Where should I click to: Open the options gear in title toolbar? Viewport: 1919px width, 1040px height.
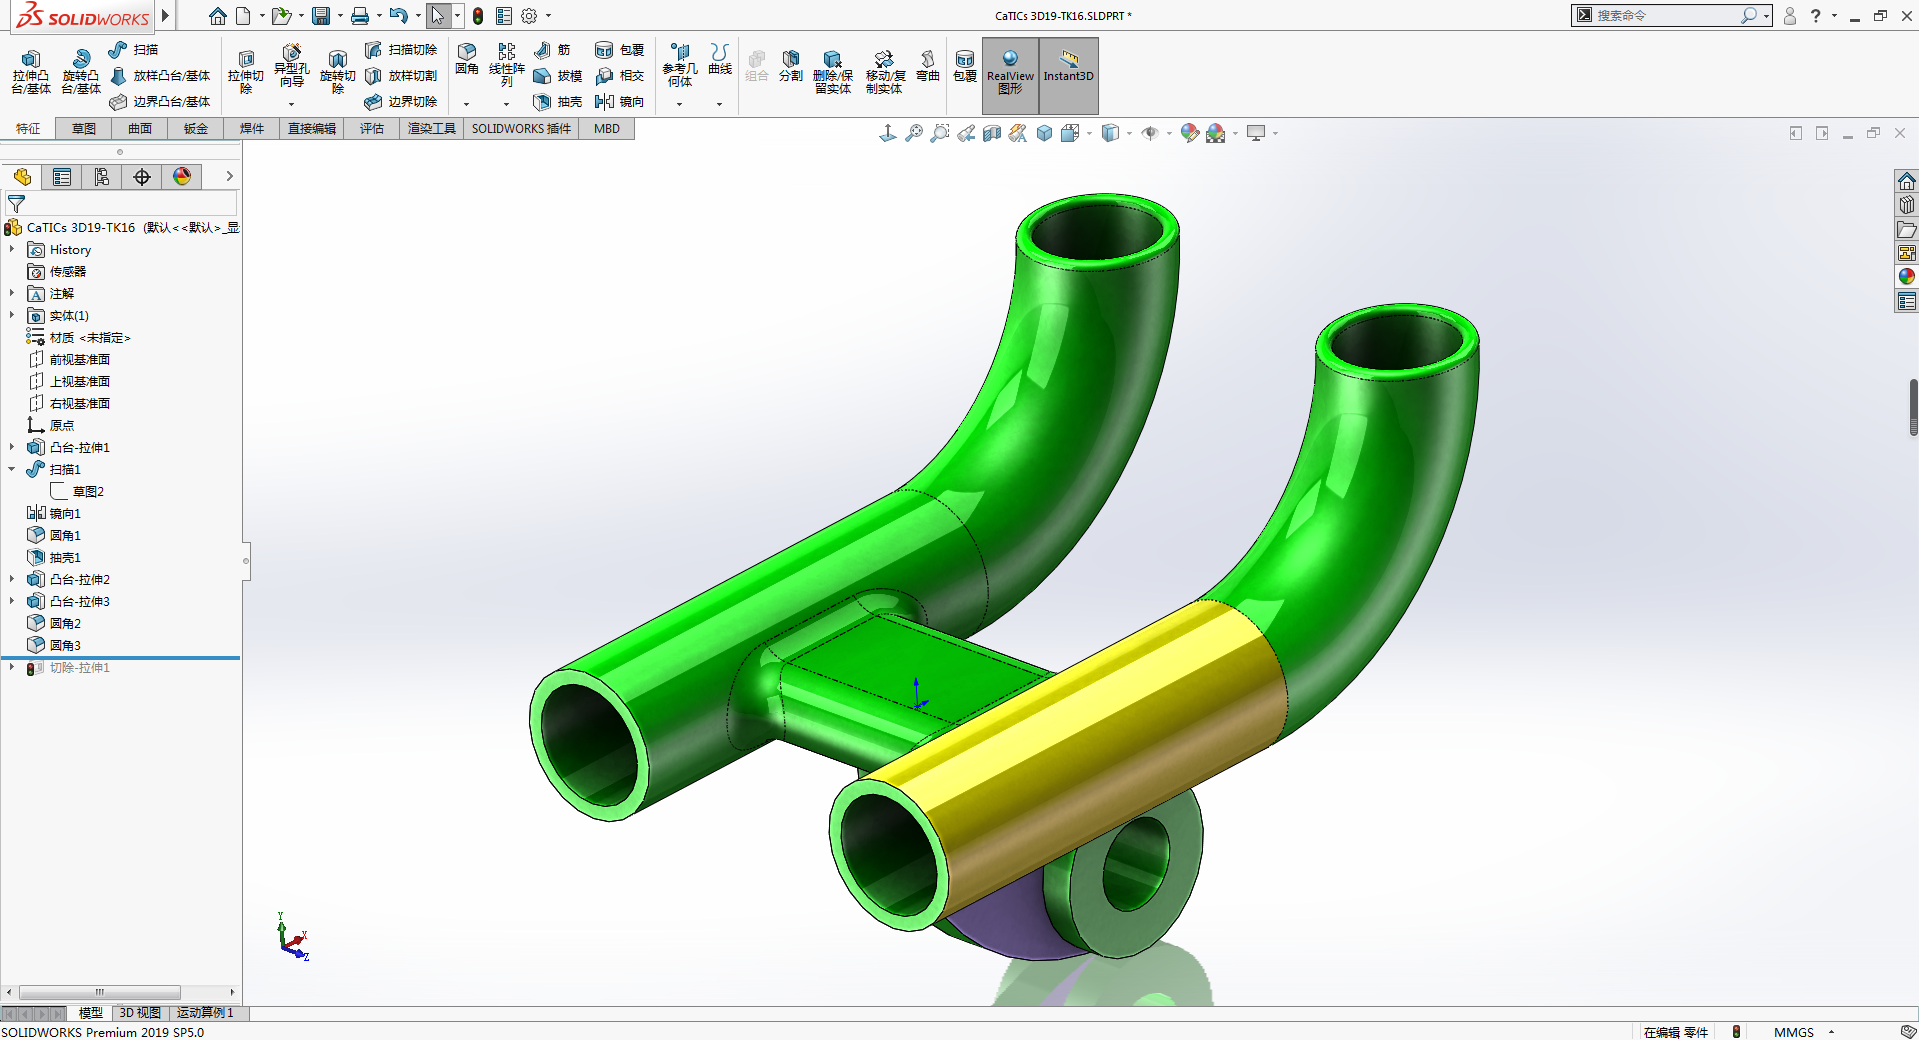click(529, 16)
